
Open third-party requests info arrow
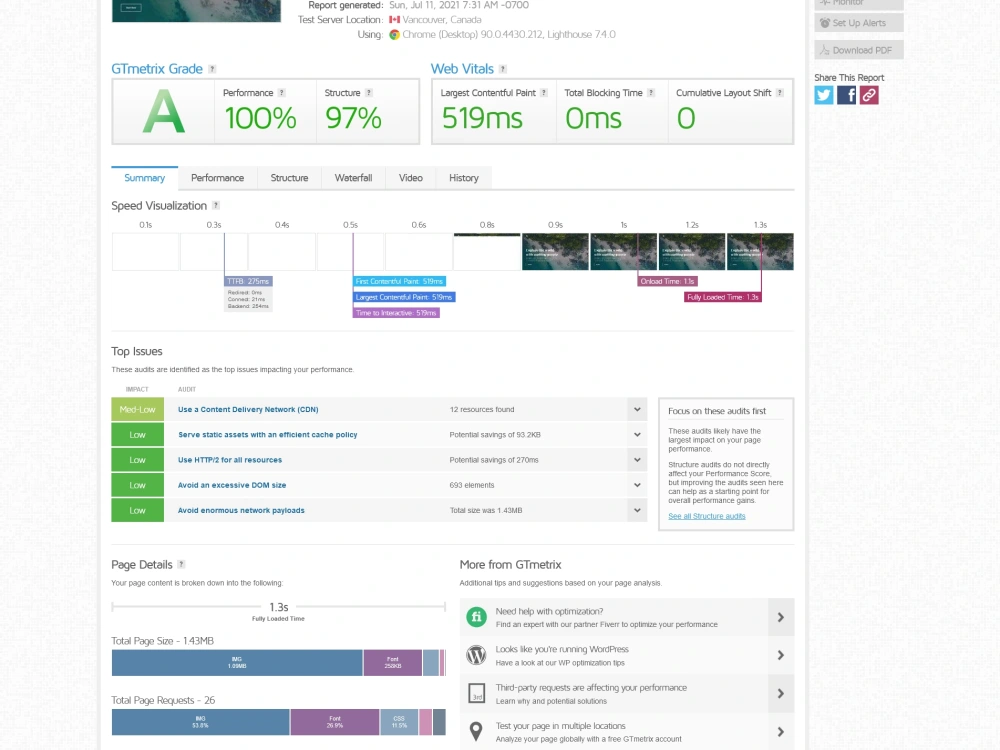click(781, 693)
